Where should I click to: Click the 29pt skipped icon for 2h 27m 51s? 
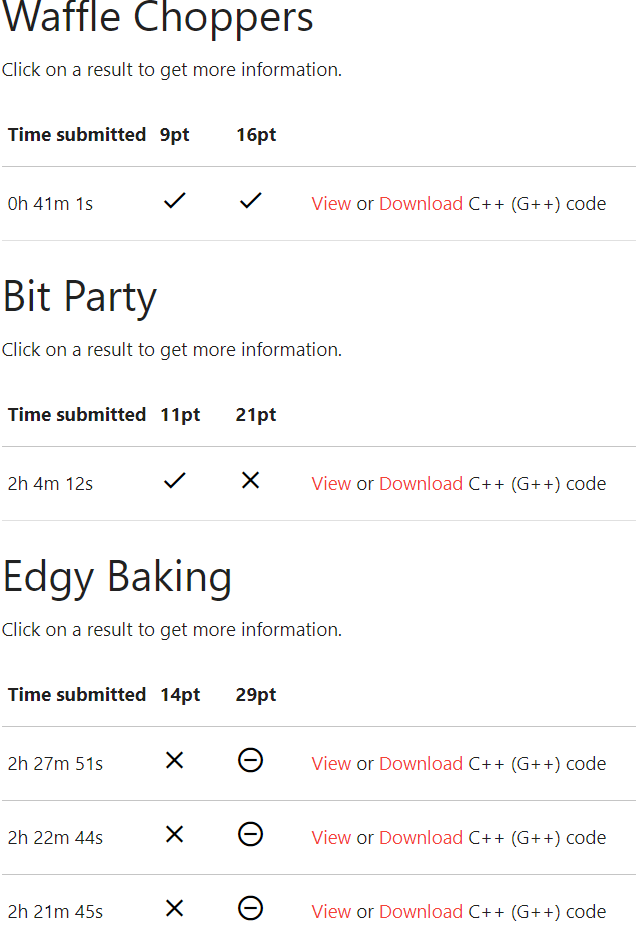[250, 761]
